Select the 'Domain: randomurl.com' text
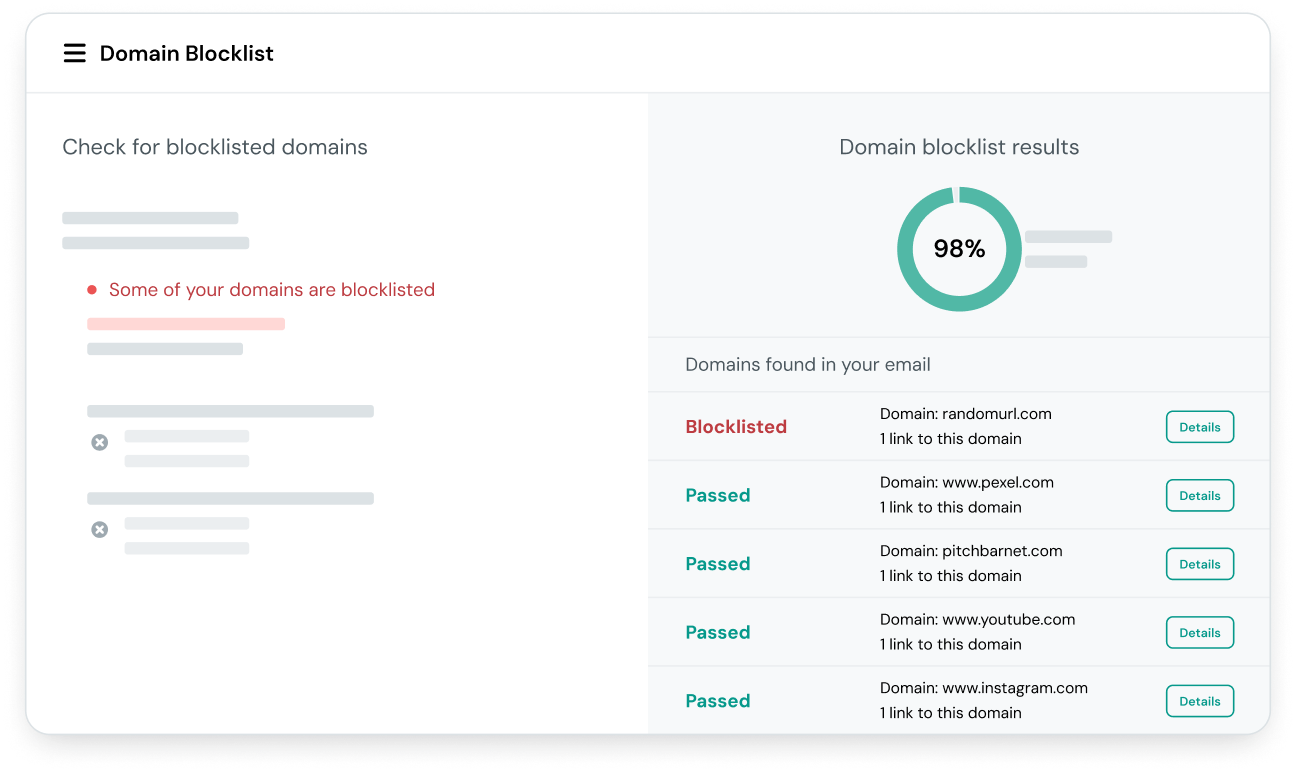1296x773 pixels. point(966,414)
